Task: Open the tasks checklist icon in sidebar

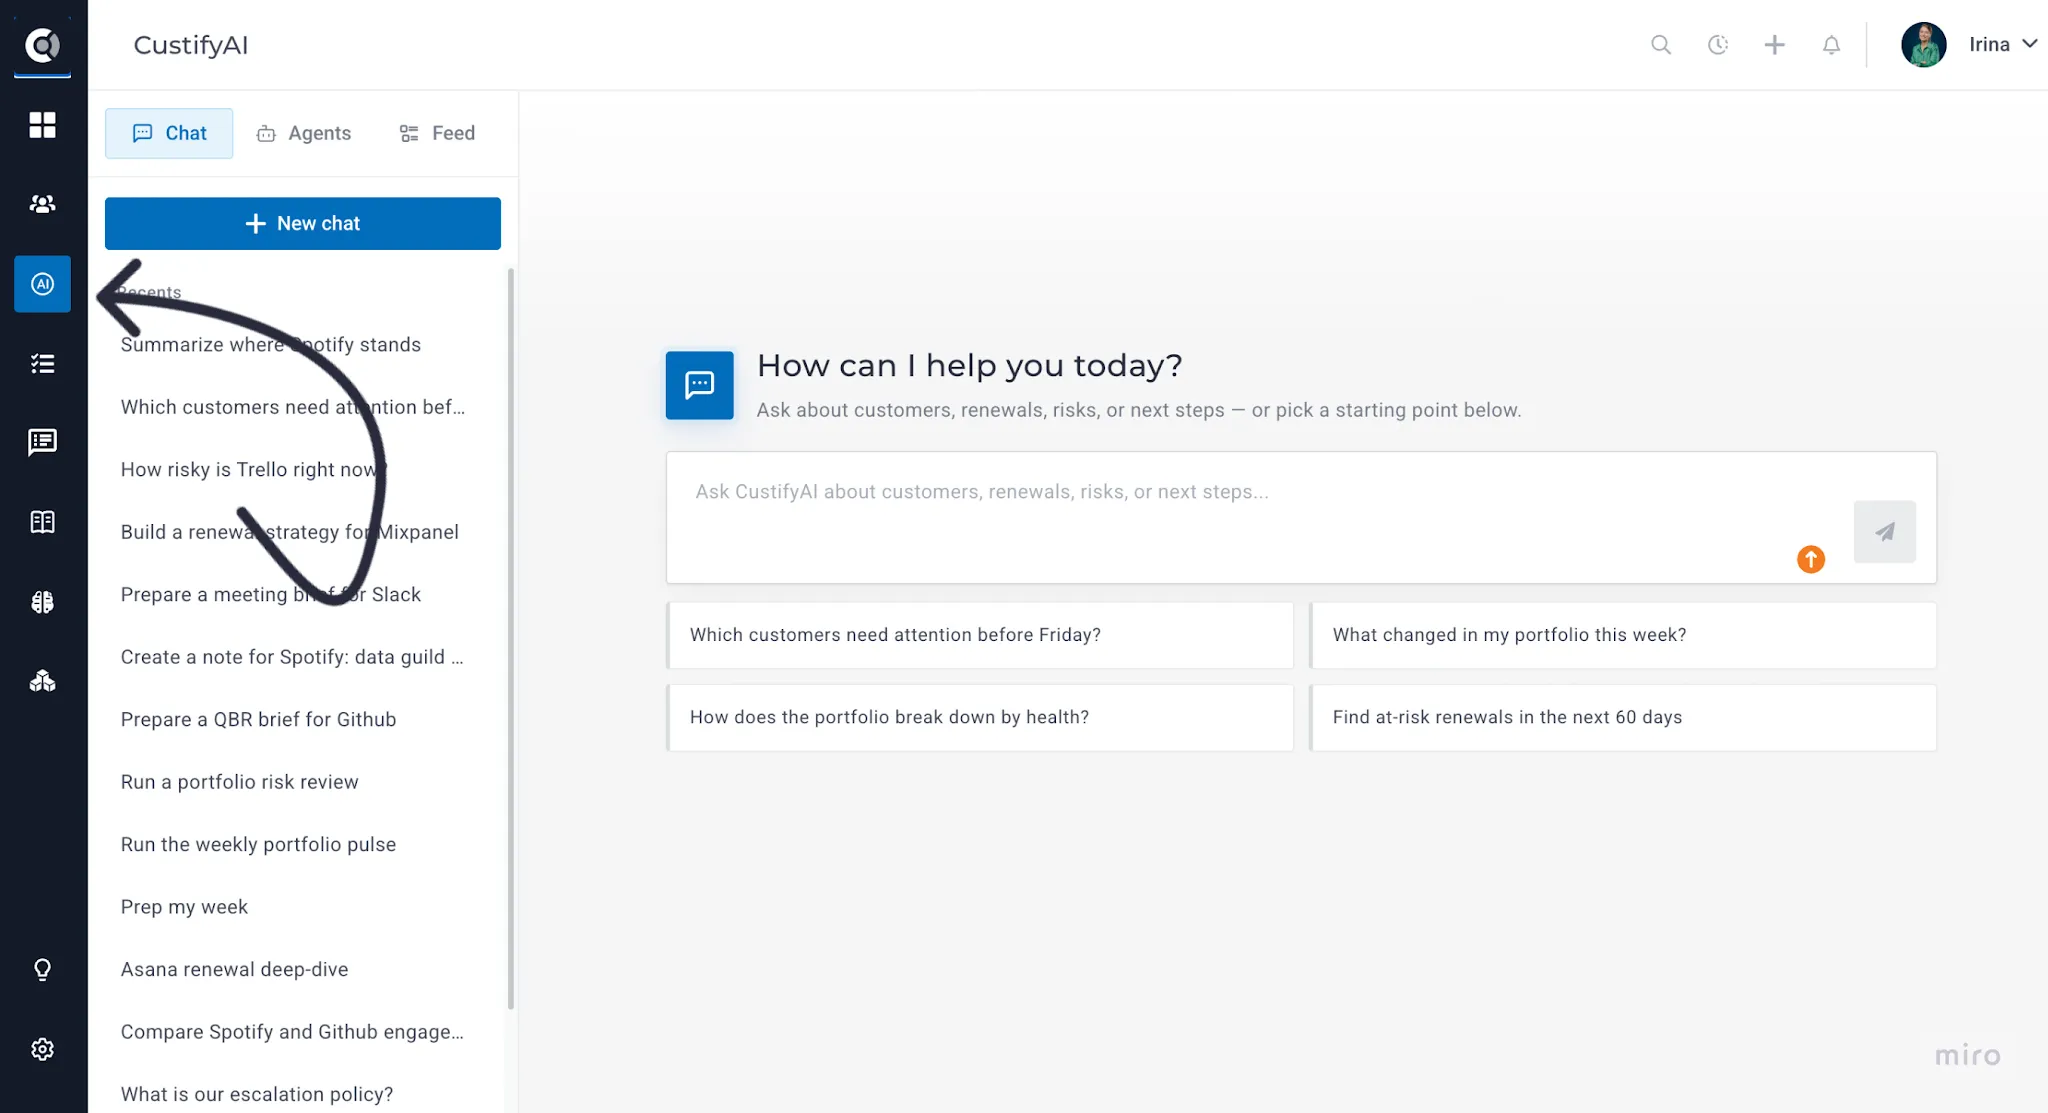Action: click(x=42, y=364)
